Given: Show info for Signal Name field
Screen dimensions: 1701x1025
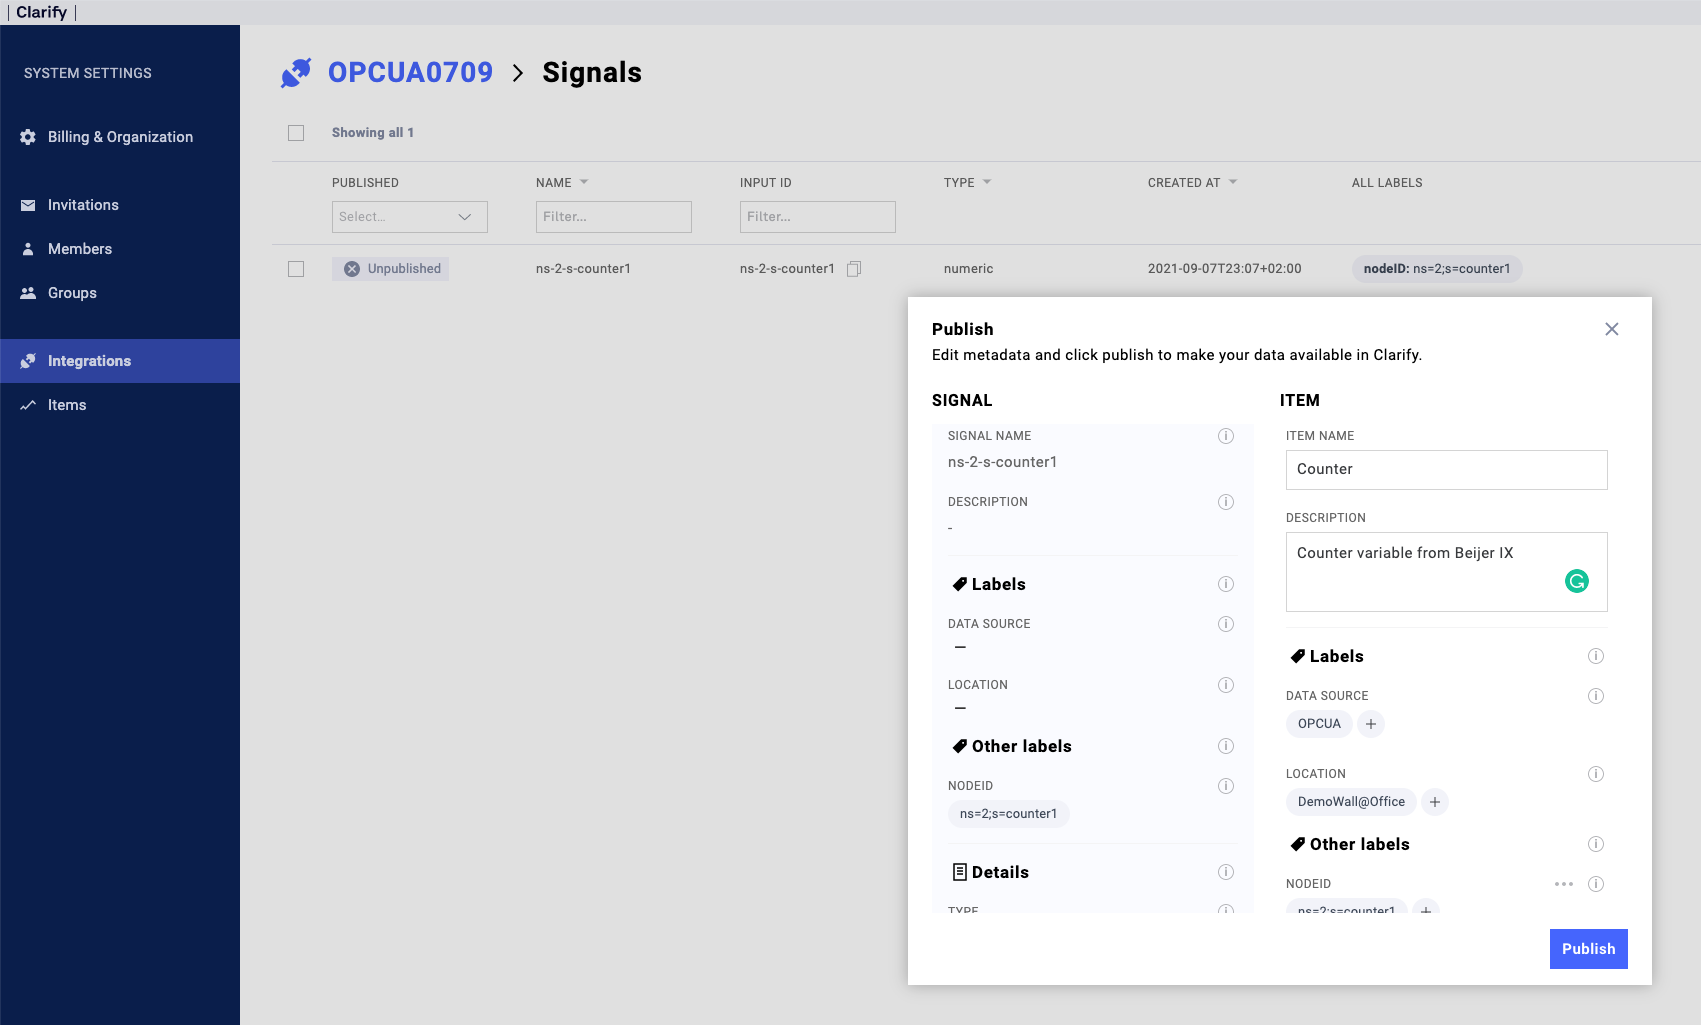Looking at the screenshot, I should (x=1226, y=436).
